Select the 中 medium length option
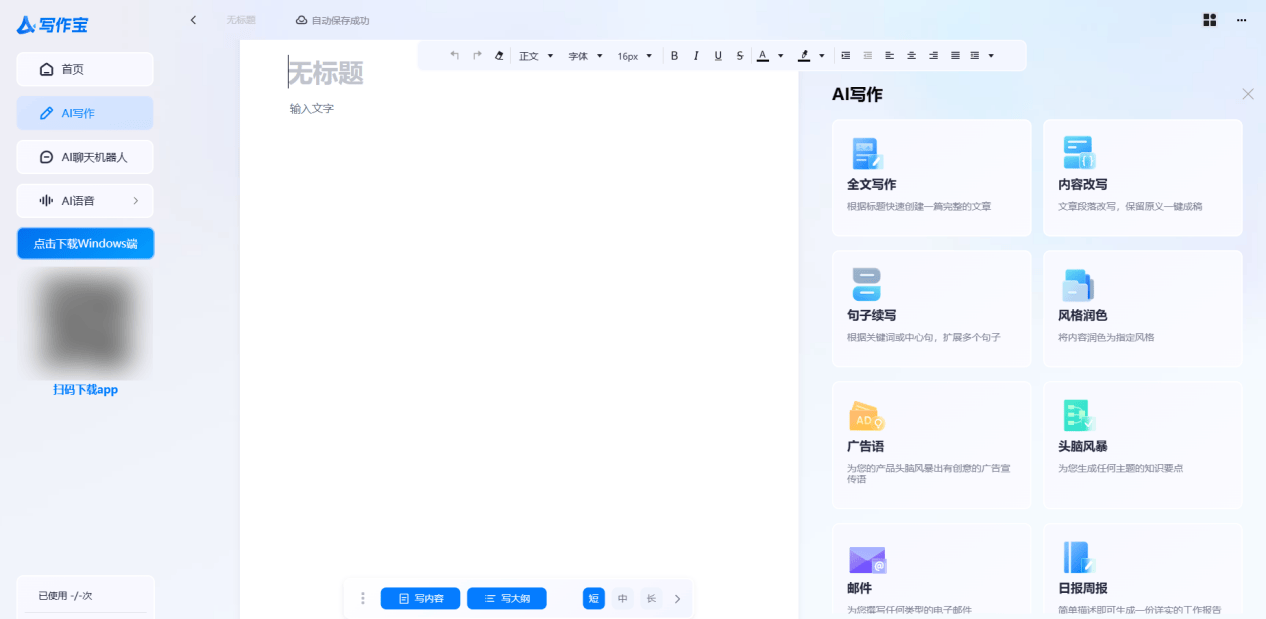The width and height of the screenshot is (1266, 619). pyautogui.click(x=622, y=598)
